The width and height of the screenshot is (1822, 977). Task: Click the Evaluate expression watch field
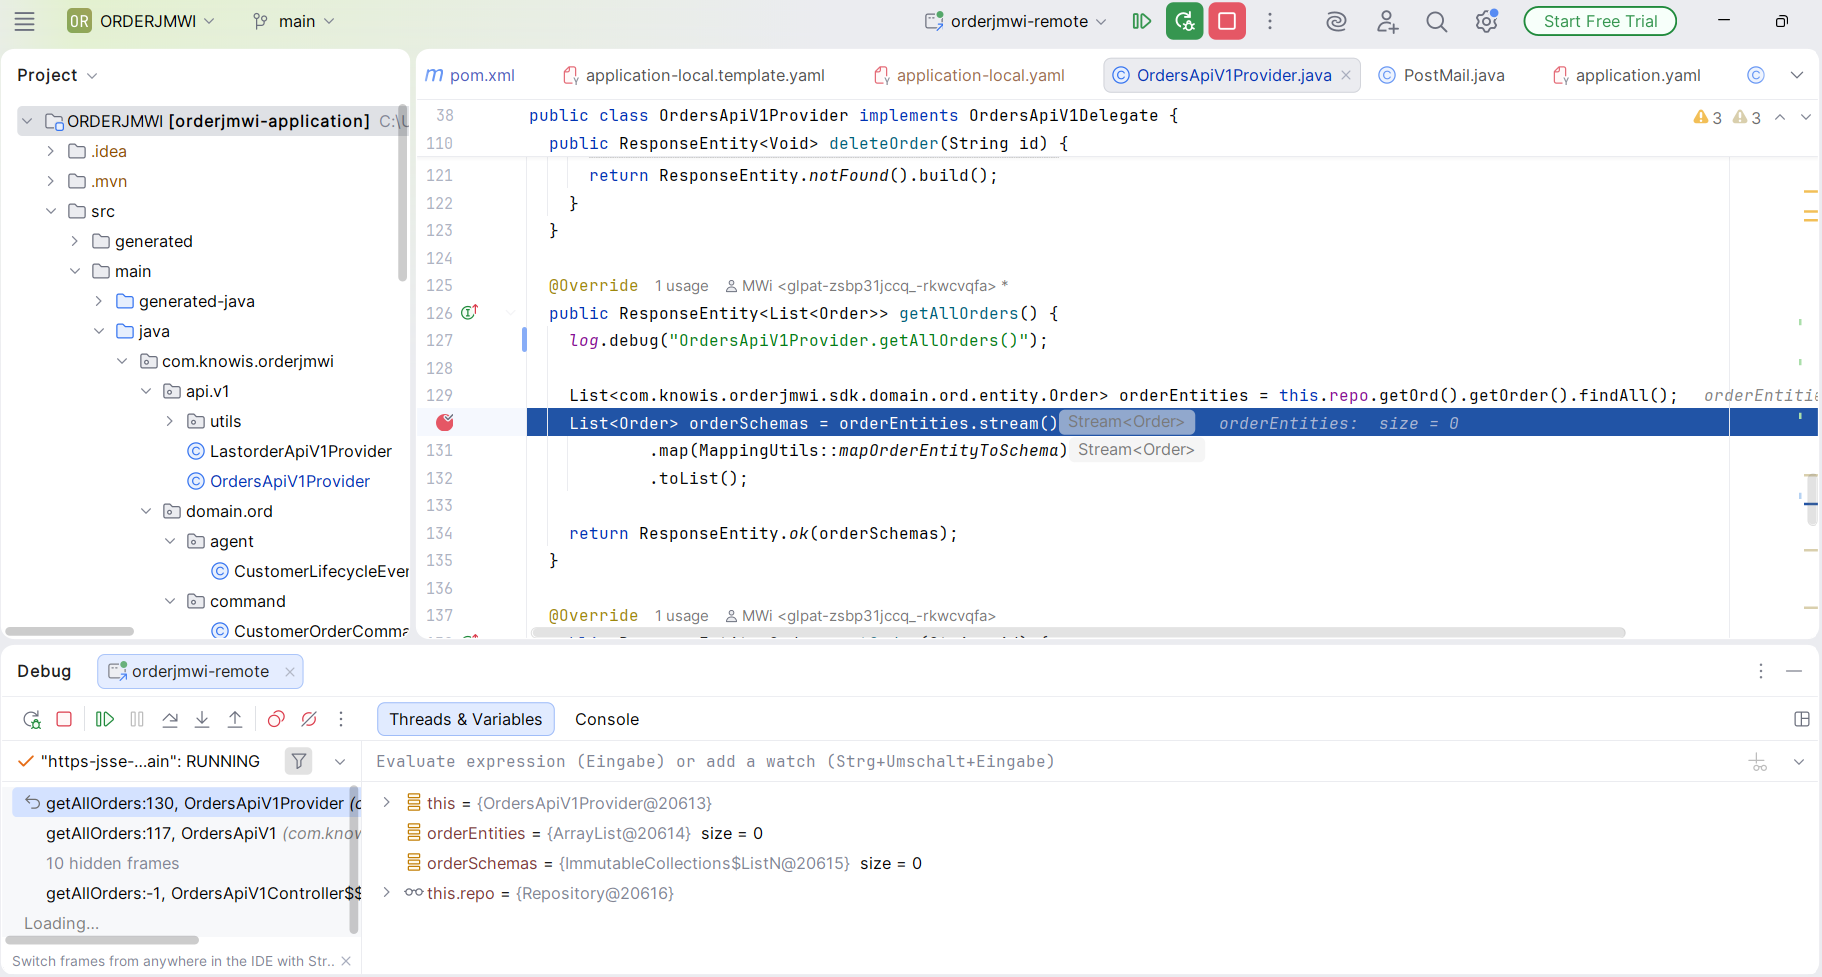click(714, 761)
